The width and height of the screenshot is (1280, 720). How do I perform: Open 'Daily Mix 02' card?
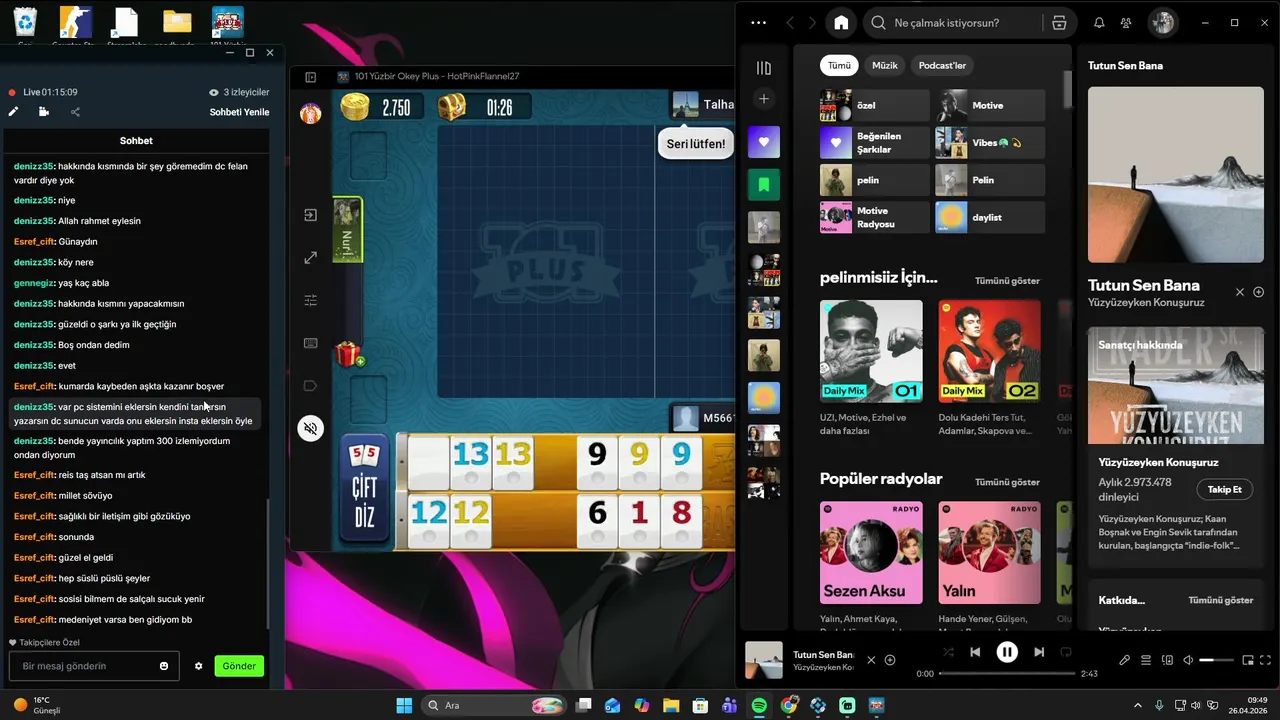point(989,368)
